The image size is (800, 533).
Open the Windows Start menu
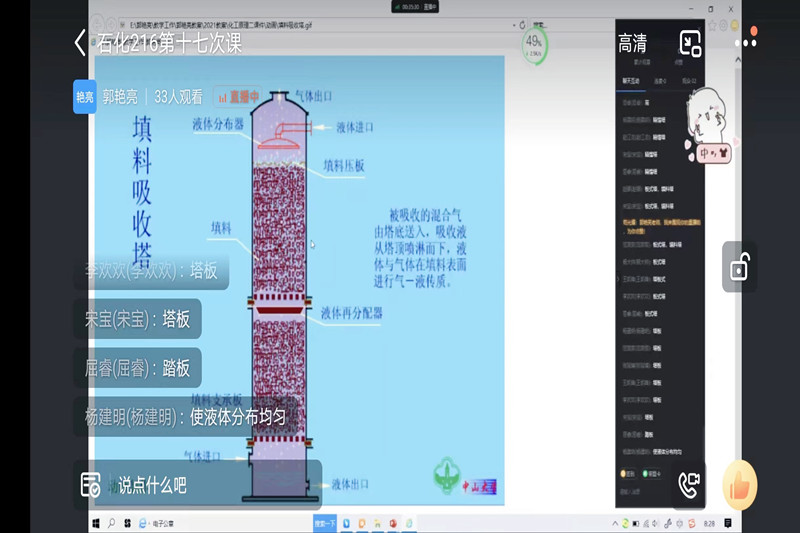pos(97,523)
